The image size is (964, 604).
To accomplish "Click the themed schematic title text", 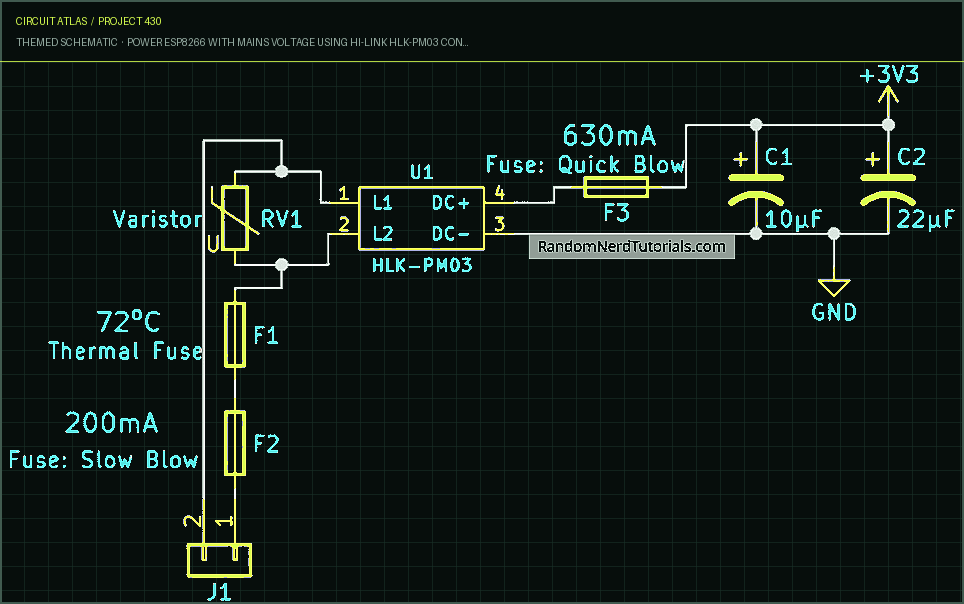I will click(x=242, y=42).
